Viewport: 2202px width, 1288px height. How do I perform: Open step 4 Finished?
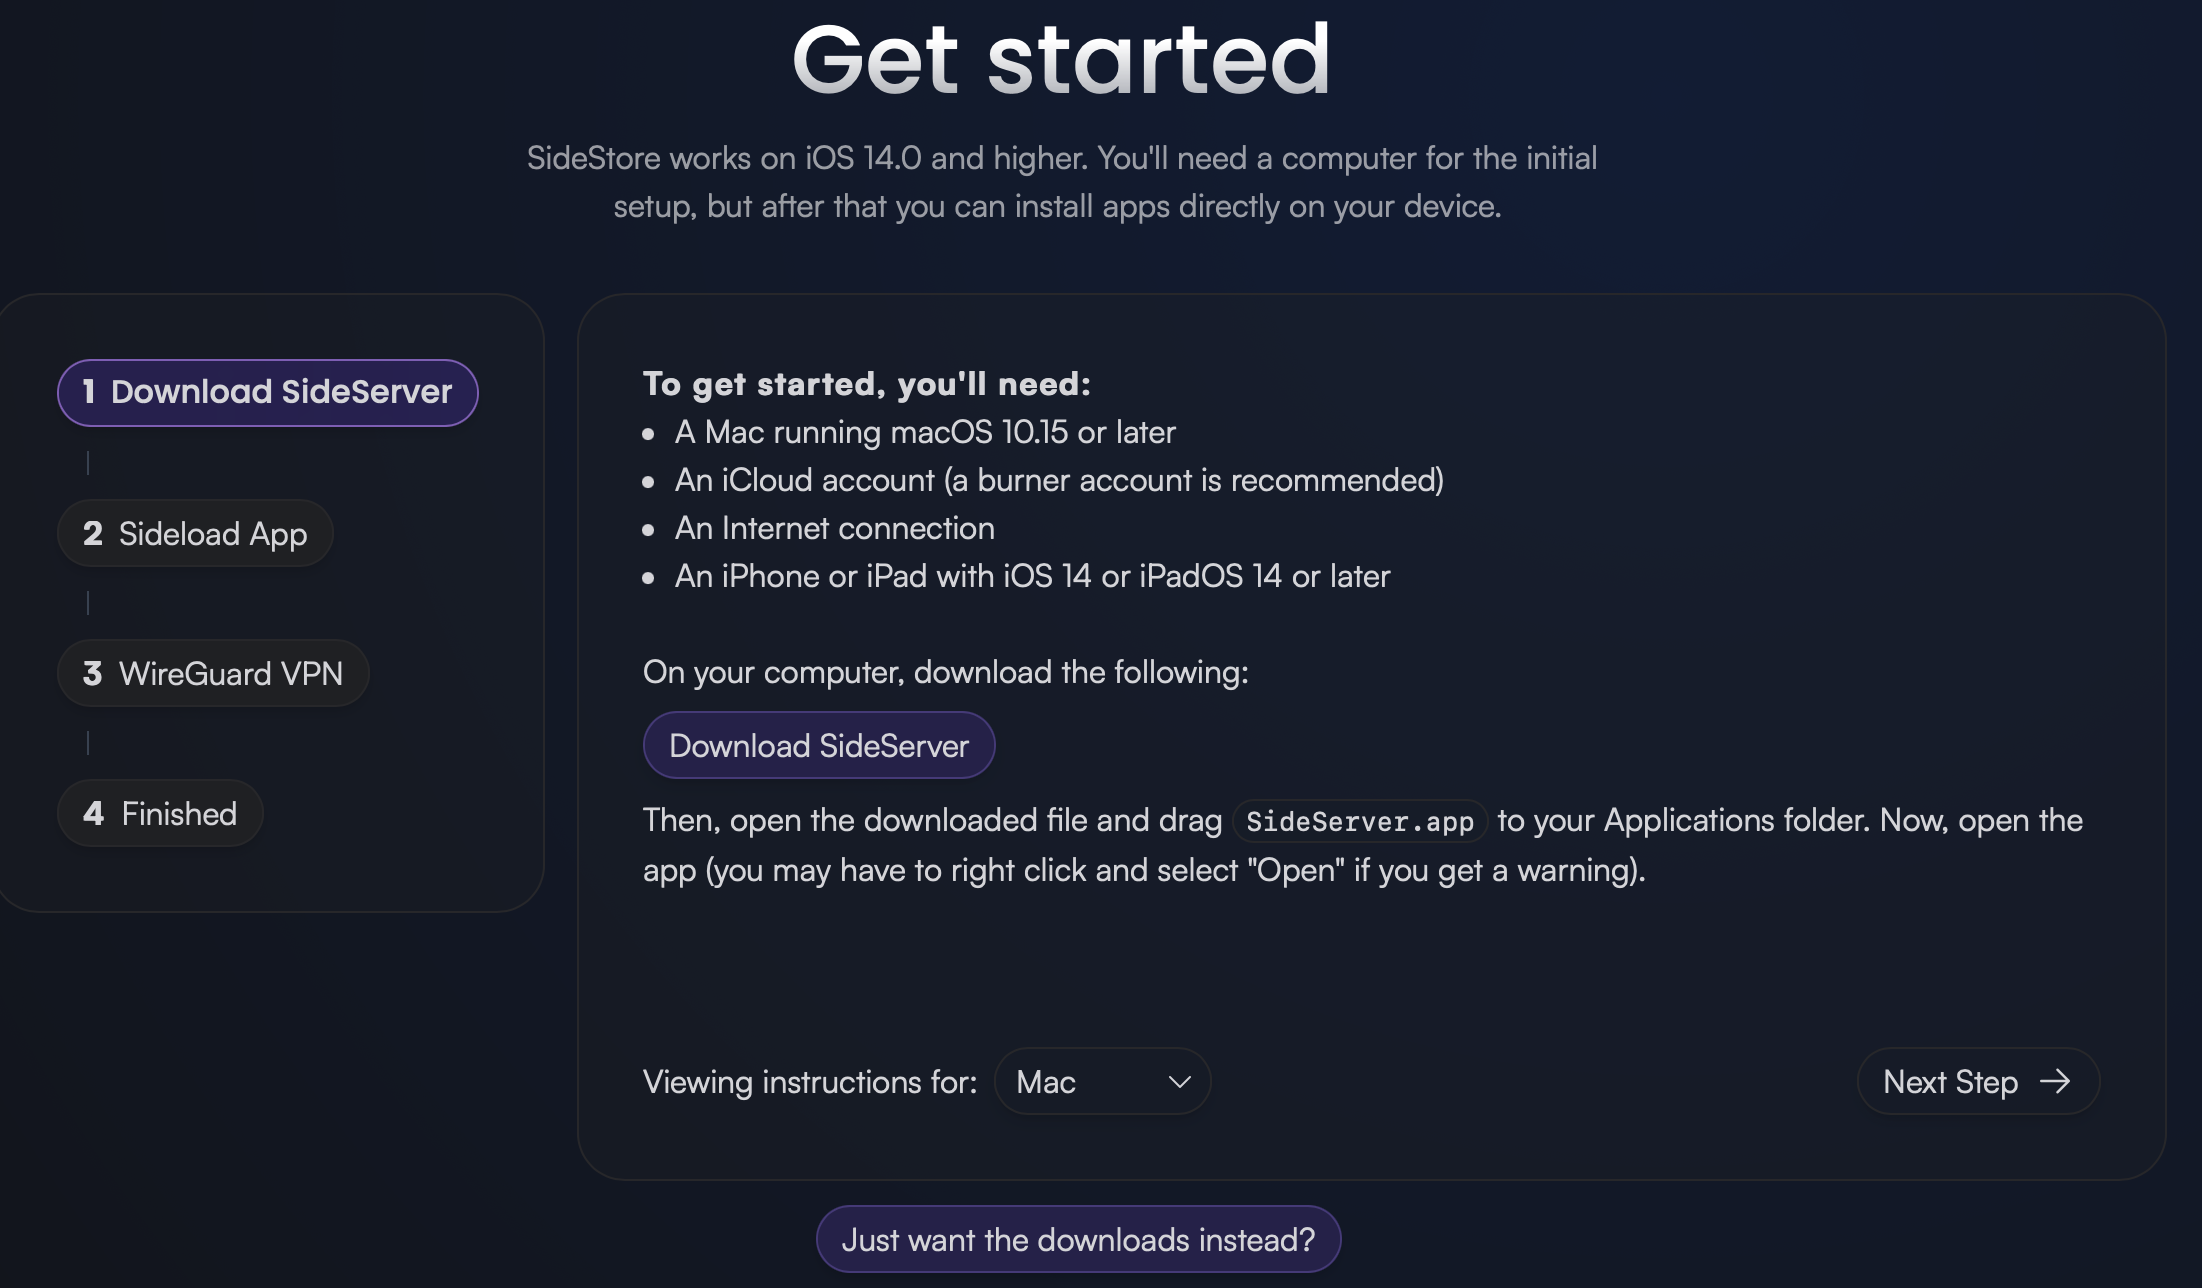pyautogui.click(x=160, y=814)
